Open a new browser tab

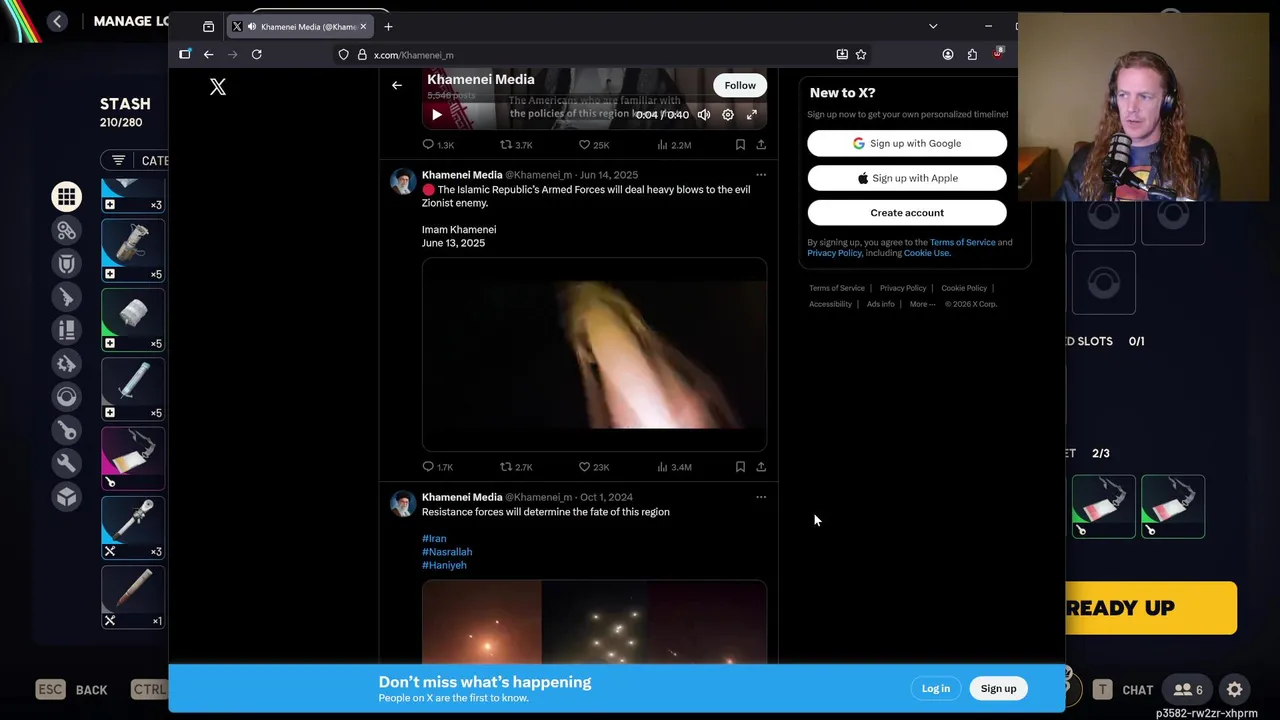[388, 27]
